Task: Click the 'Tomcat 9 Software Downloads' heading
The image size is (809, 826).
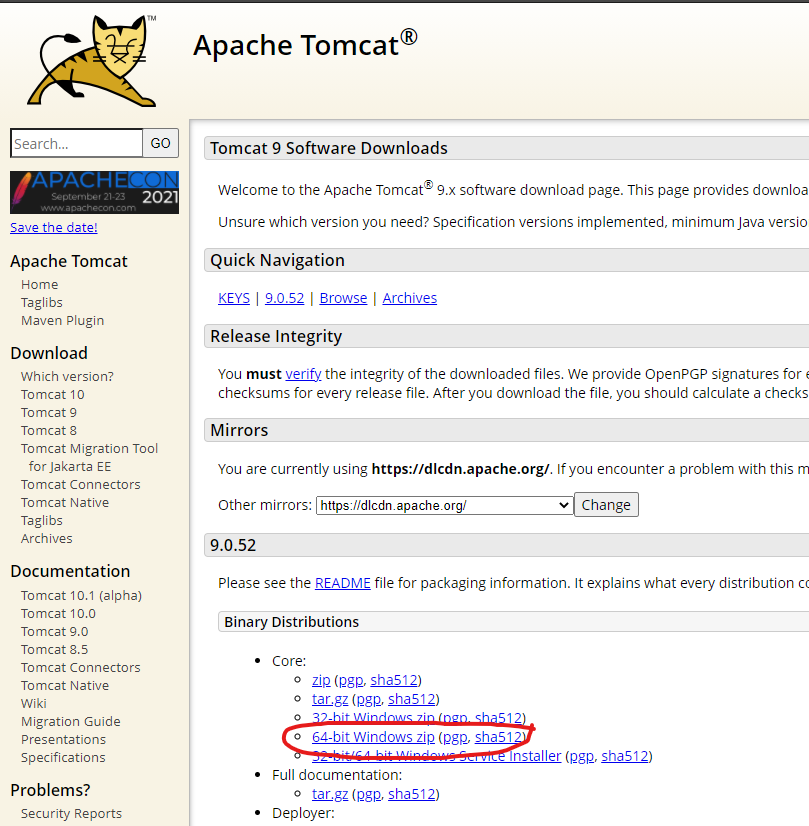Action: [x=329, y=148]
